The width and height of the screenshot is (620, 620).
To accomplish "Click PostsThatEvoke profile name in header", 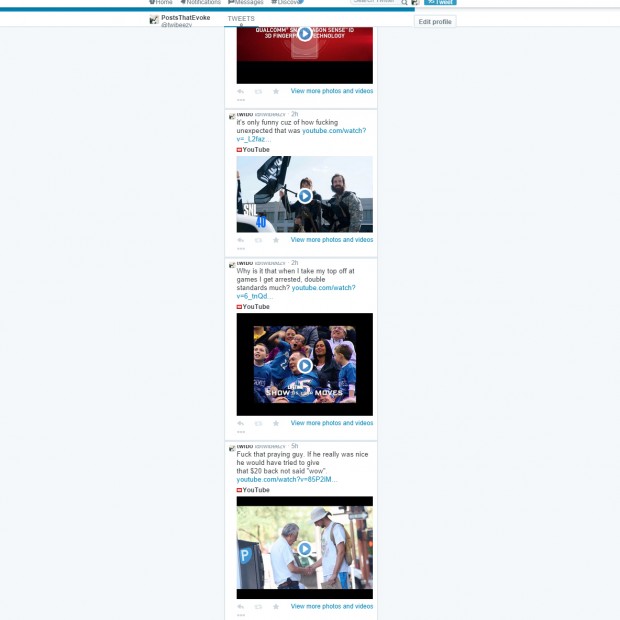I will 185,17.
